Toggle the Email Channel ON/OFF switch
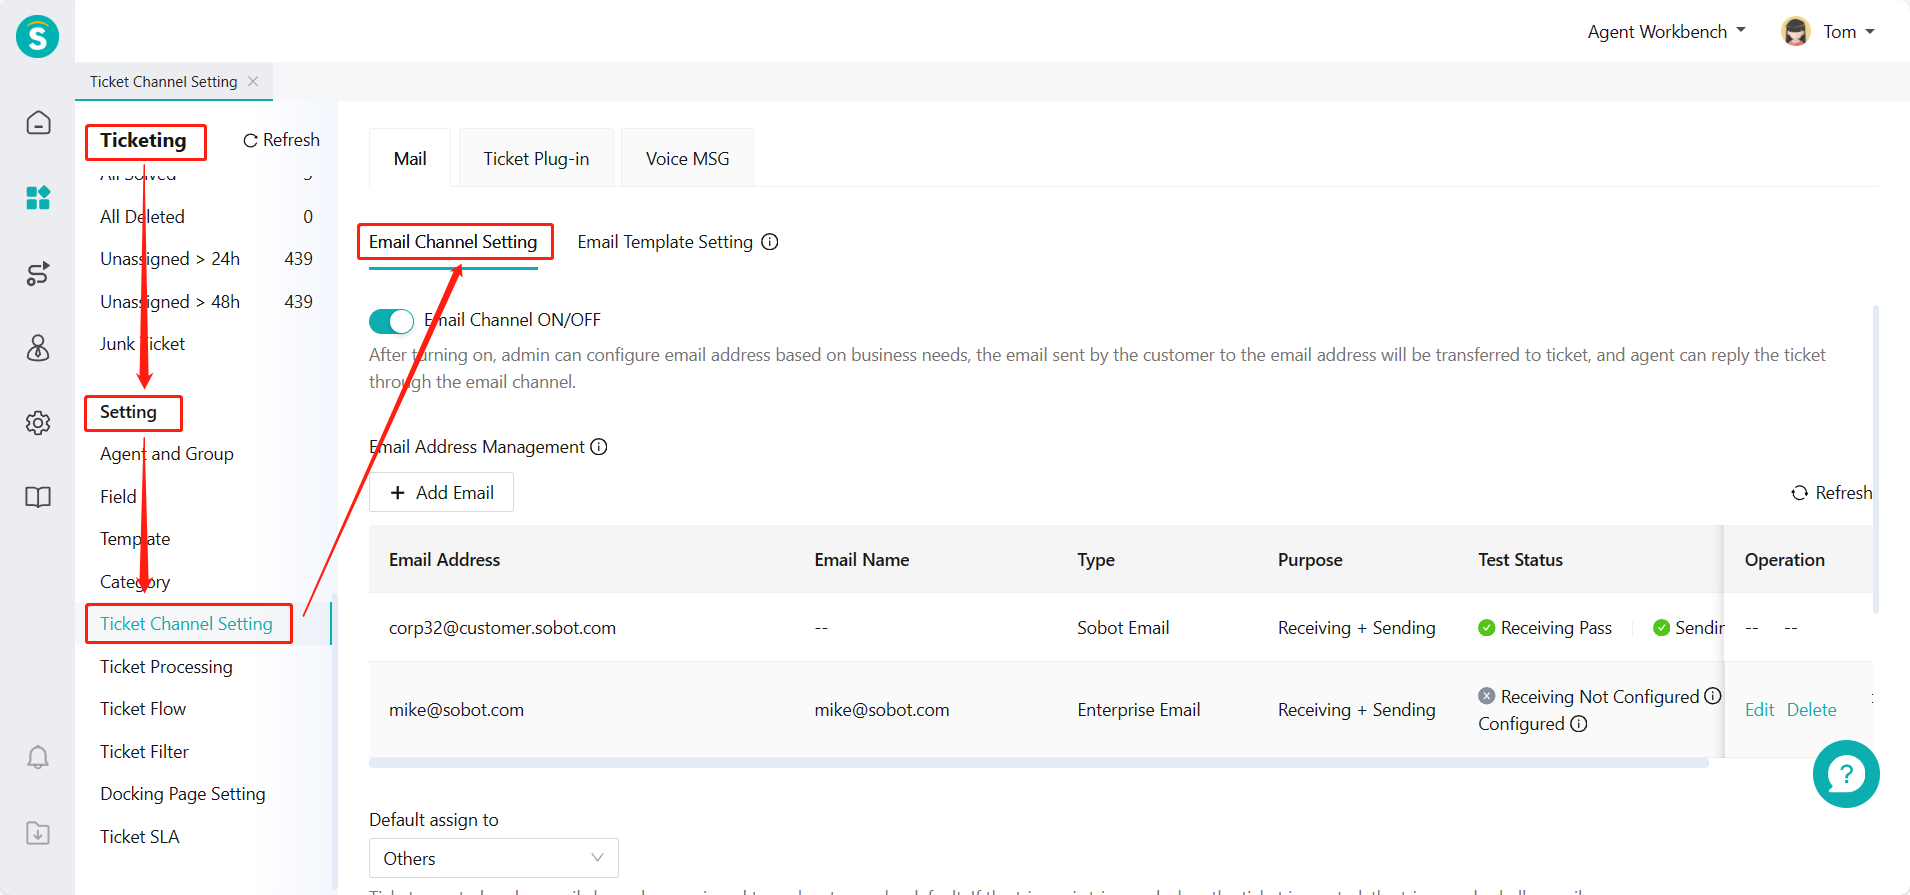The height and width of the screenshot is (895, 1910). click(391, 321)
